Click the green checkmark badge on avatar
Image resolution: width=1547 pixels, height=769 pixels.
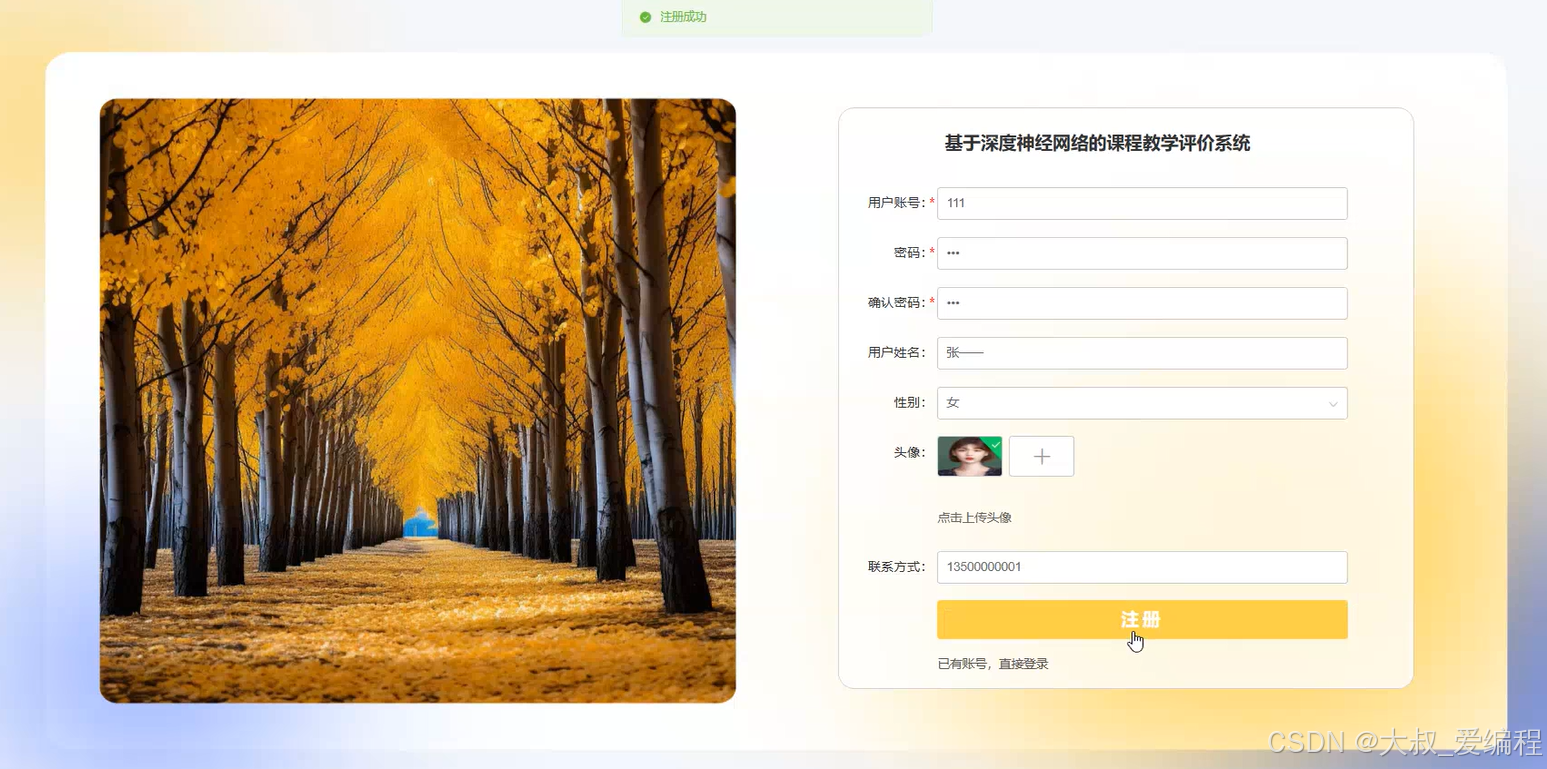click(x=995, y=443)
